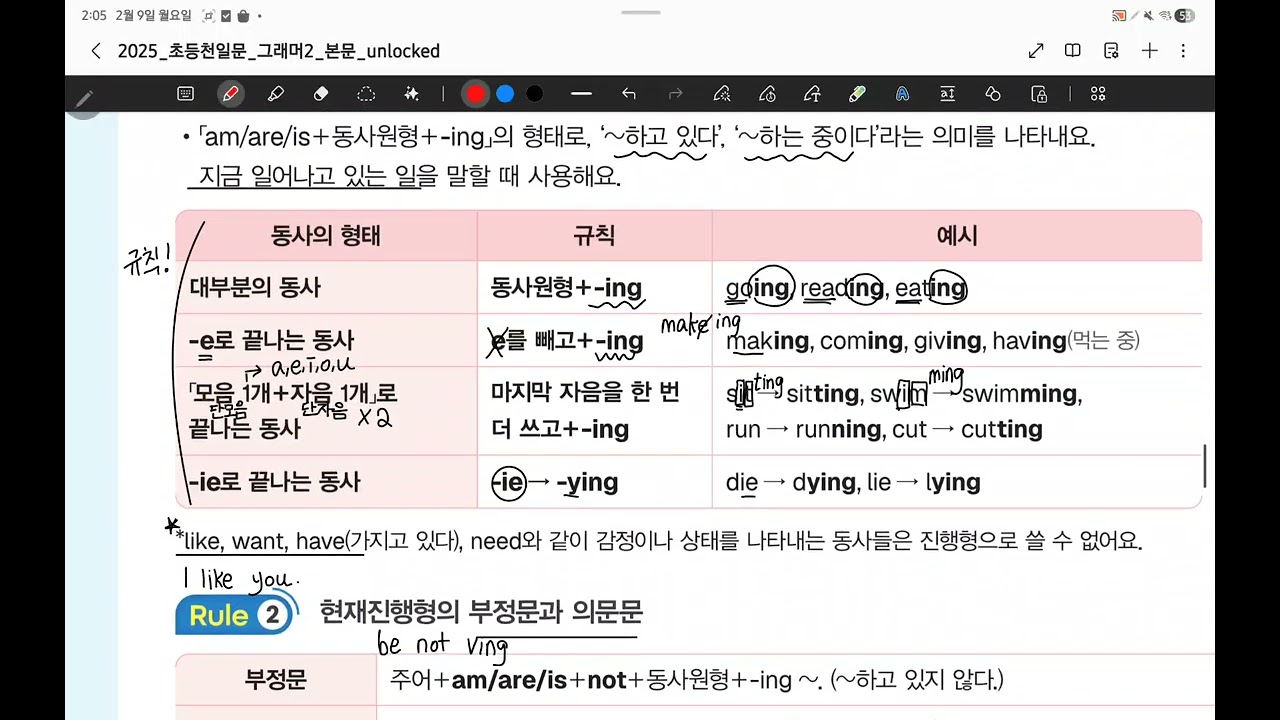
Task: Click the example die → dying
Action: [791, 483]
